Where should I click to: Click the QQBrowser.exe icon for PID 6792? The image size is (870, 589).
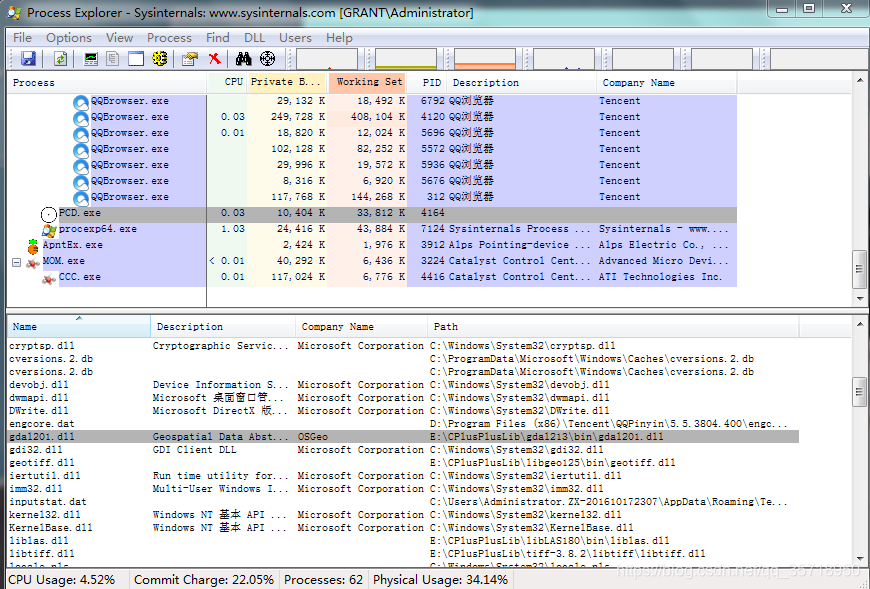coord(81,101)
